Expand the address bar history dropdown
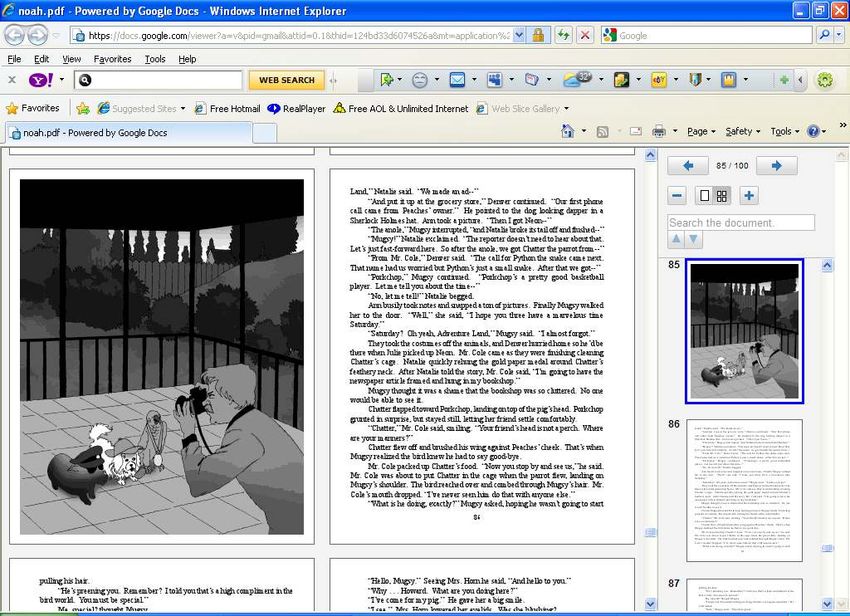The height and width of the screenshot is (616, 850). point(519,36)
